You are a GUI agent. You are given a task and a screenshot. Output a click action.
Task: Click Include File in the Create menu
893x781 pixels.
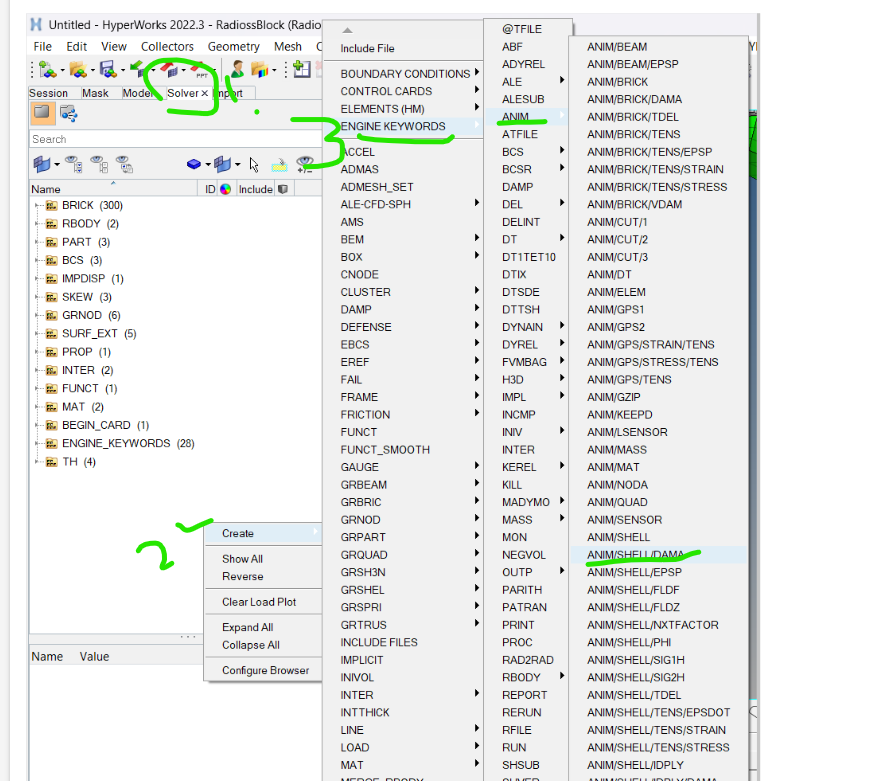403,48
